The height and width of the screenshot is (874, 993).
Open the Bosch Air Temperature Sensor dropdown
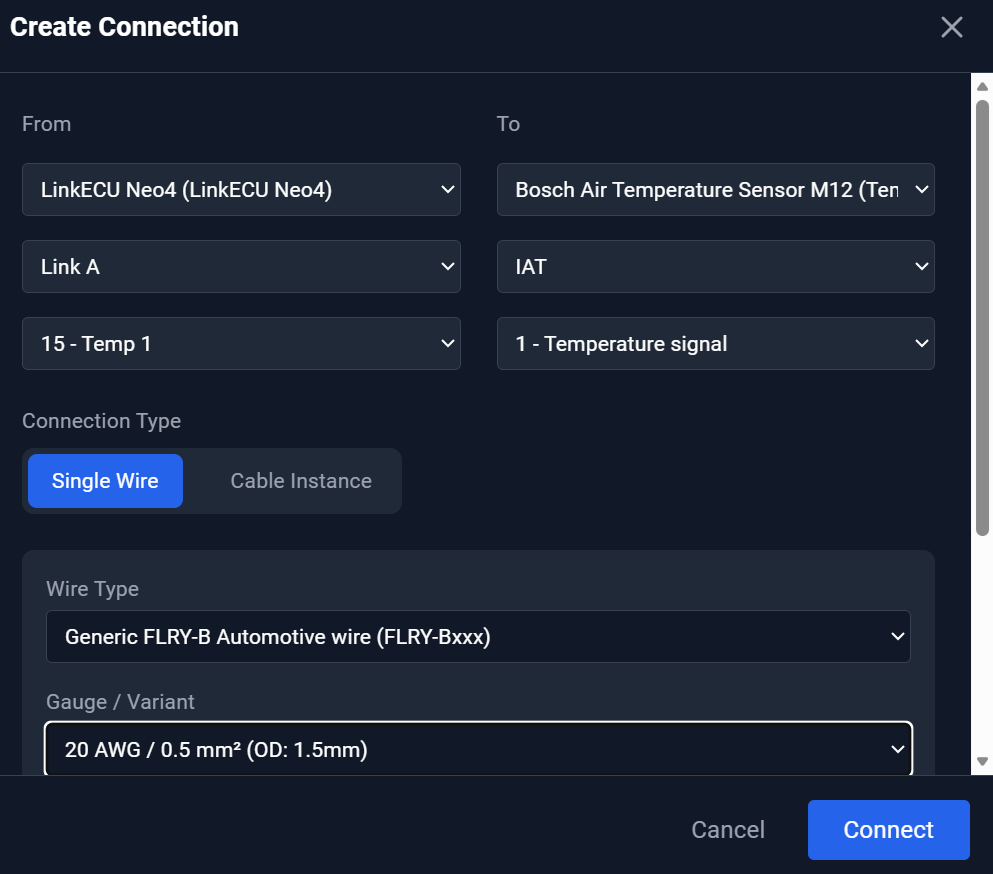[716, 189]
